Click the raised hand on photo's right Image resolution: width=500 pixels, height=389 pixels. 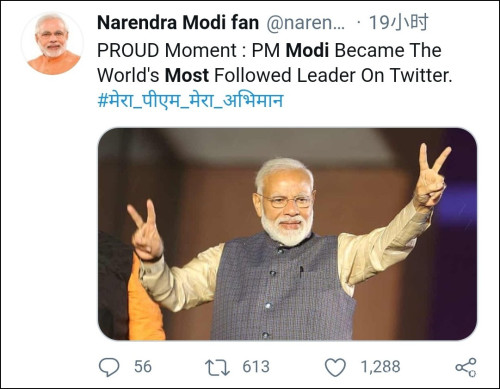(432, 176)
